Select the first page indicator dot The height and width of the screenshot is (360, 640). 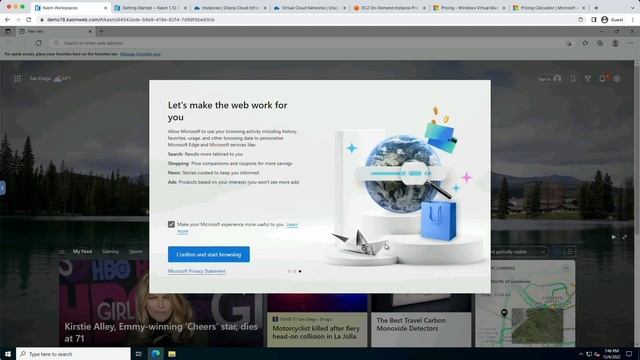tap(289, 271)
